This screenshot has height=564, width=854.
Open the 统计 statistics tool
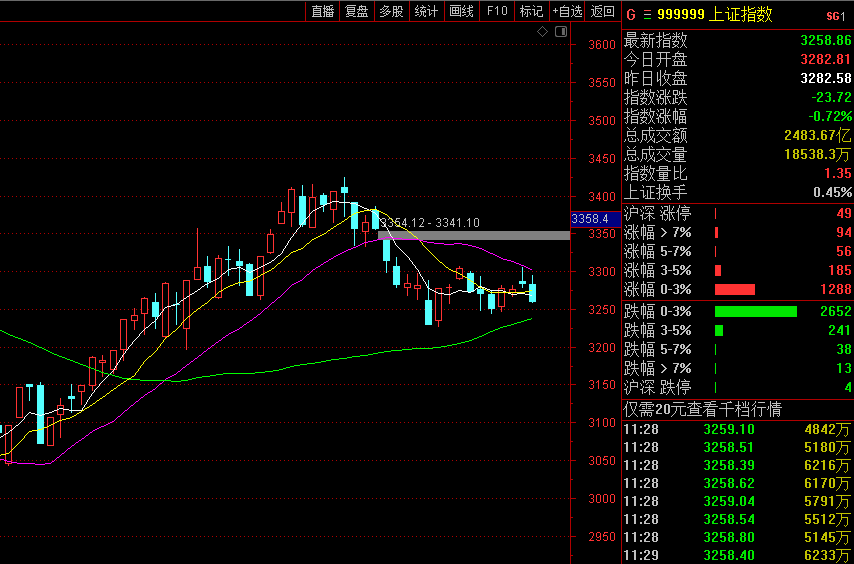coord(426,11)
